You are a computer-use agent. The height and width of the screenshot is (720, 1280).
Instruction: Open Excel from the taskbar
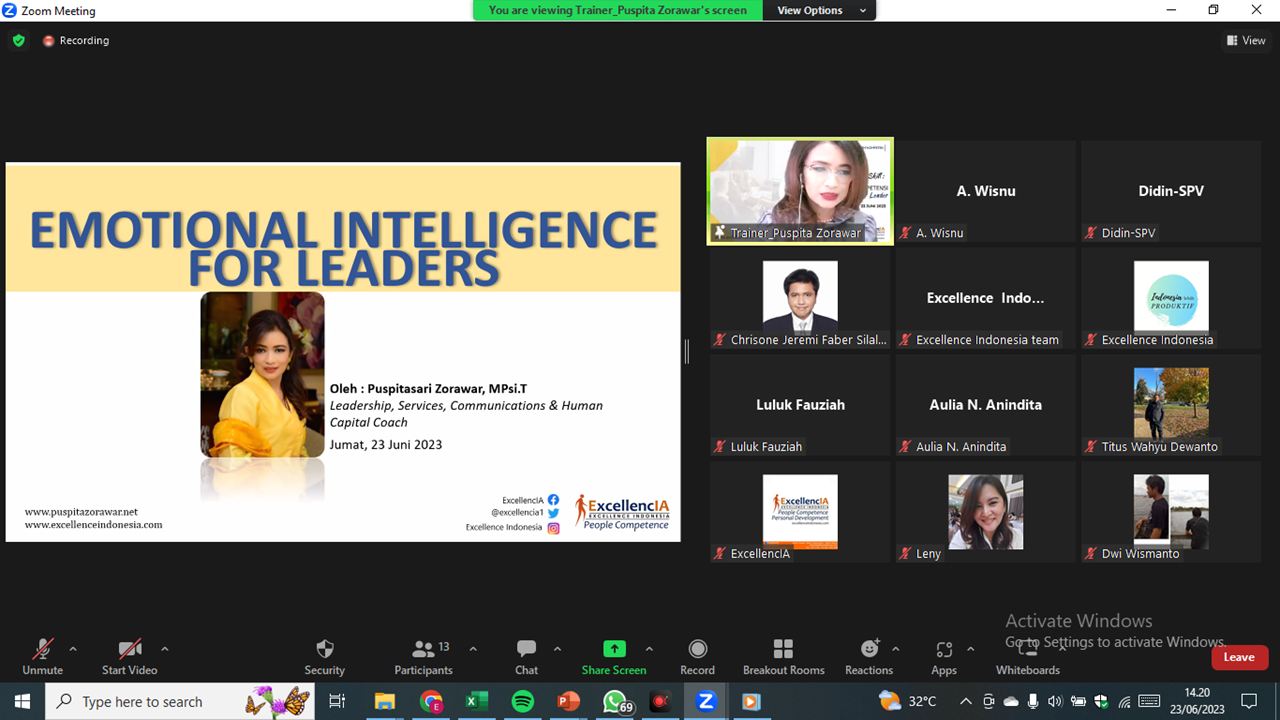[x=477, y=701]
